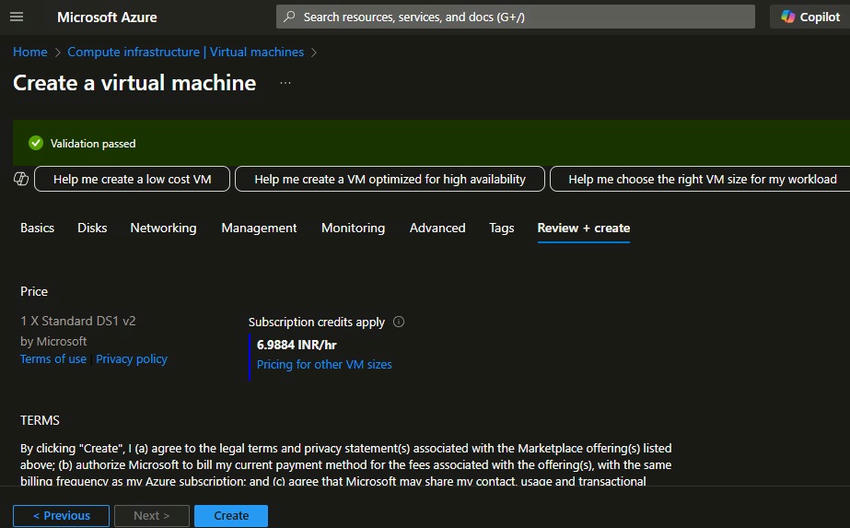Click the green Validation passed checkmark
Viewport: 850px width, 528px height.
point(36,143)
